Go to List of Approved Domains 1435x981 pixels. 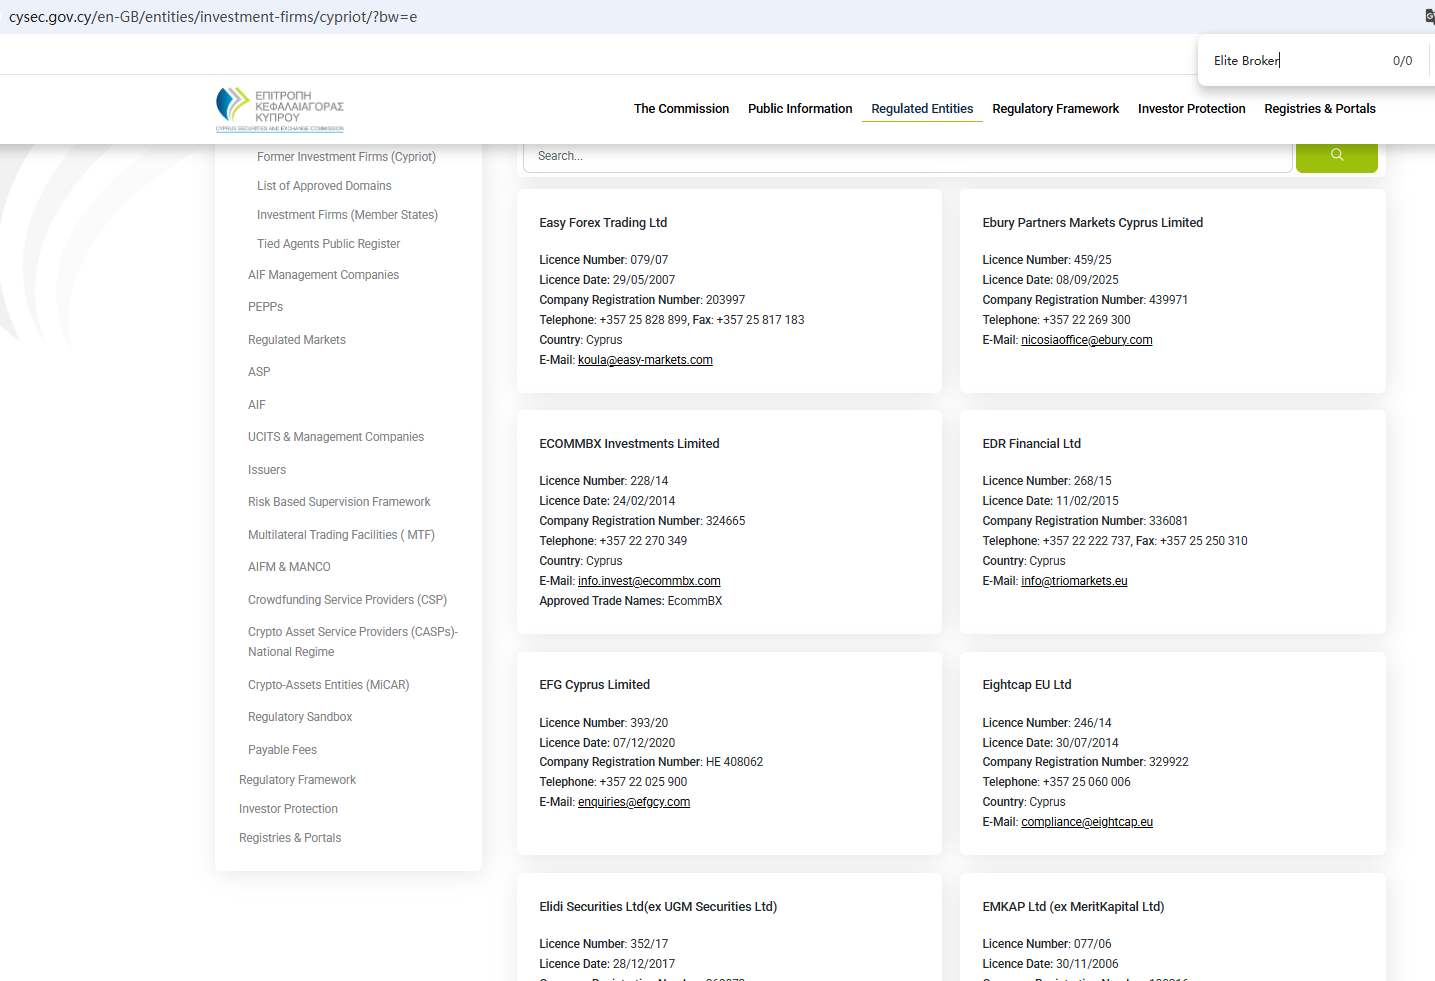[x=324, y=186]
